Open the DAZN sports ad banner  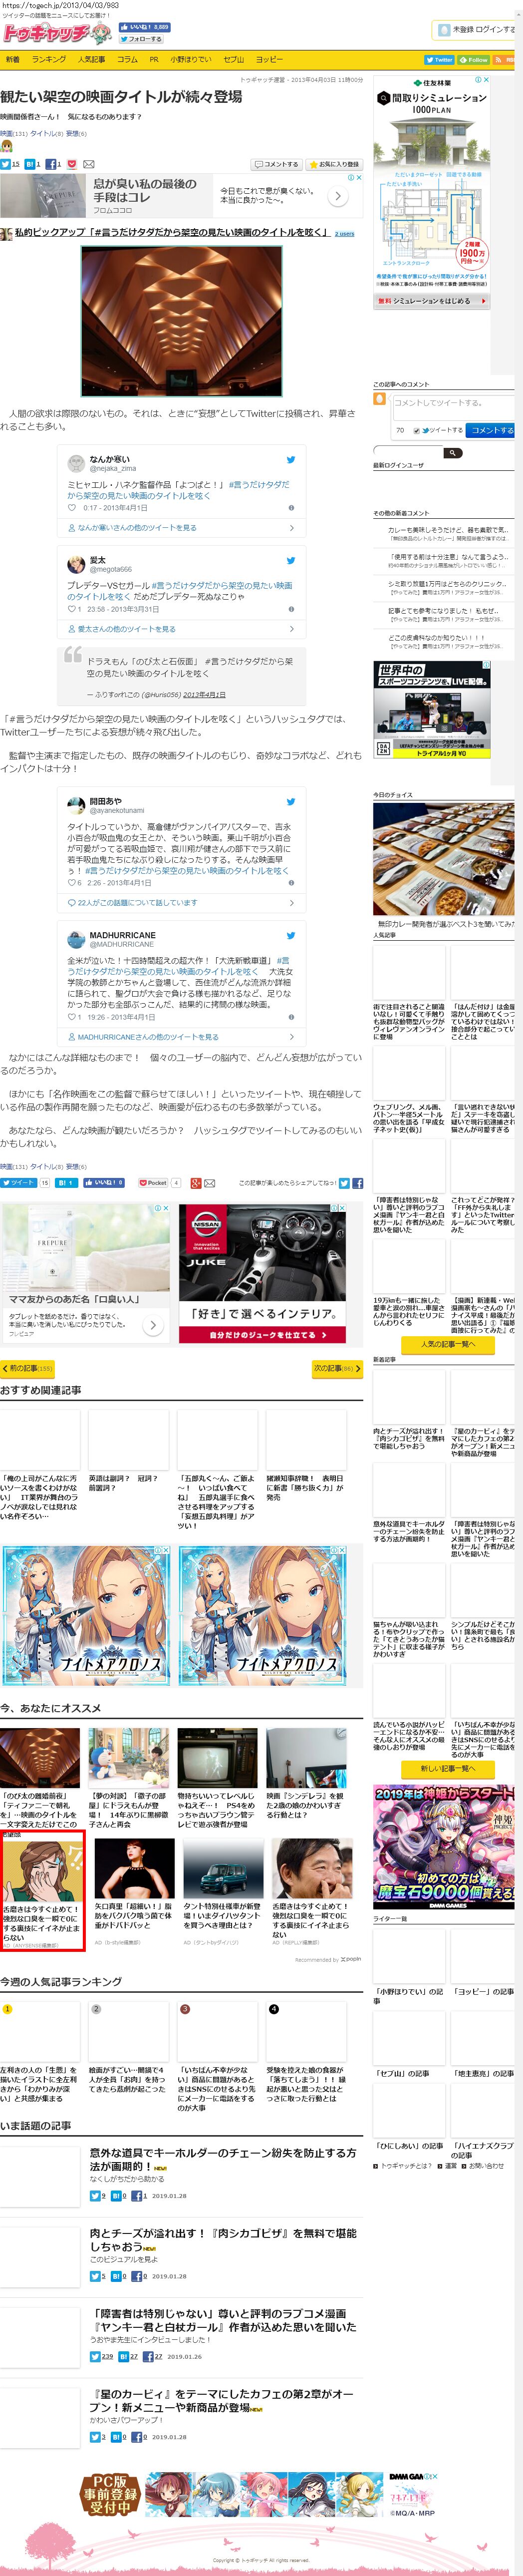pyautogui.click(x=432, y=710)
